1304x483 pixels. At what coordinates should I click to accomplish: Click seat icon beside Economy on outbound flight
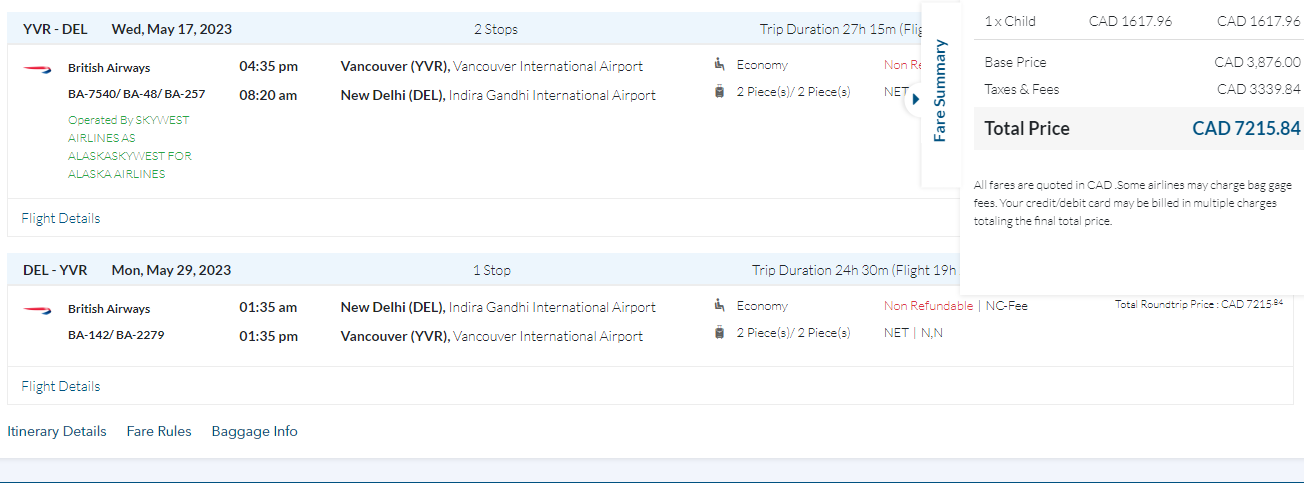(720, 65)
